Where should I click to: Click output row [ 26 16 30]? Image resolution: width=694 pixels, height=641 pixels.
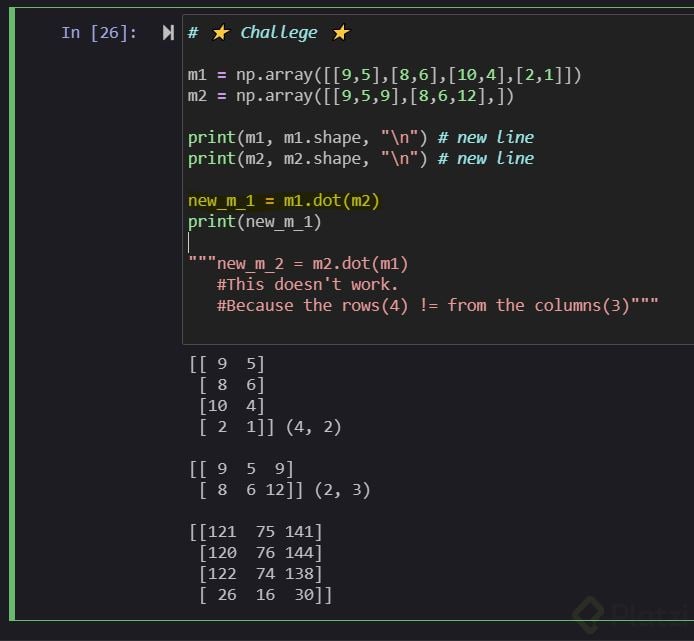(265, 595)
